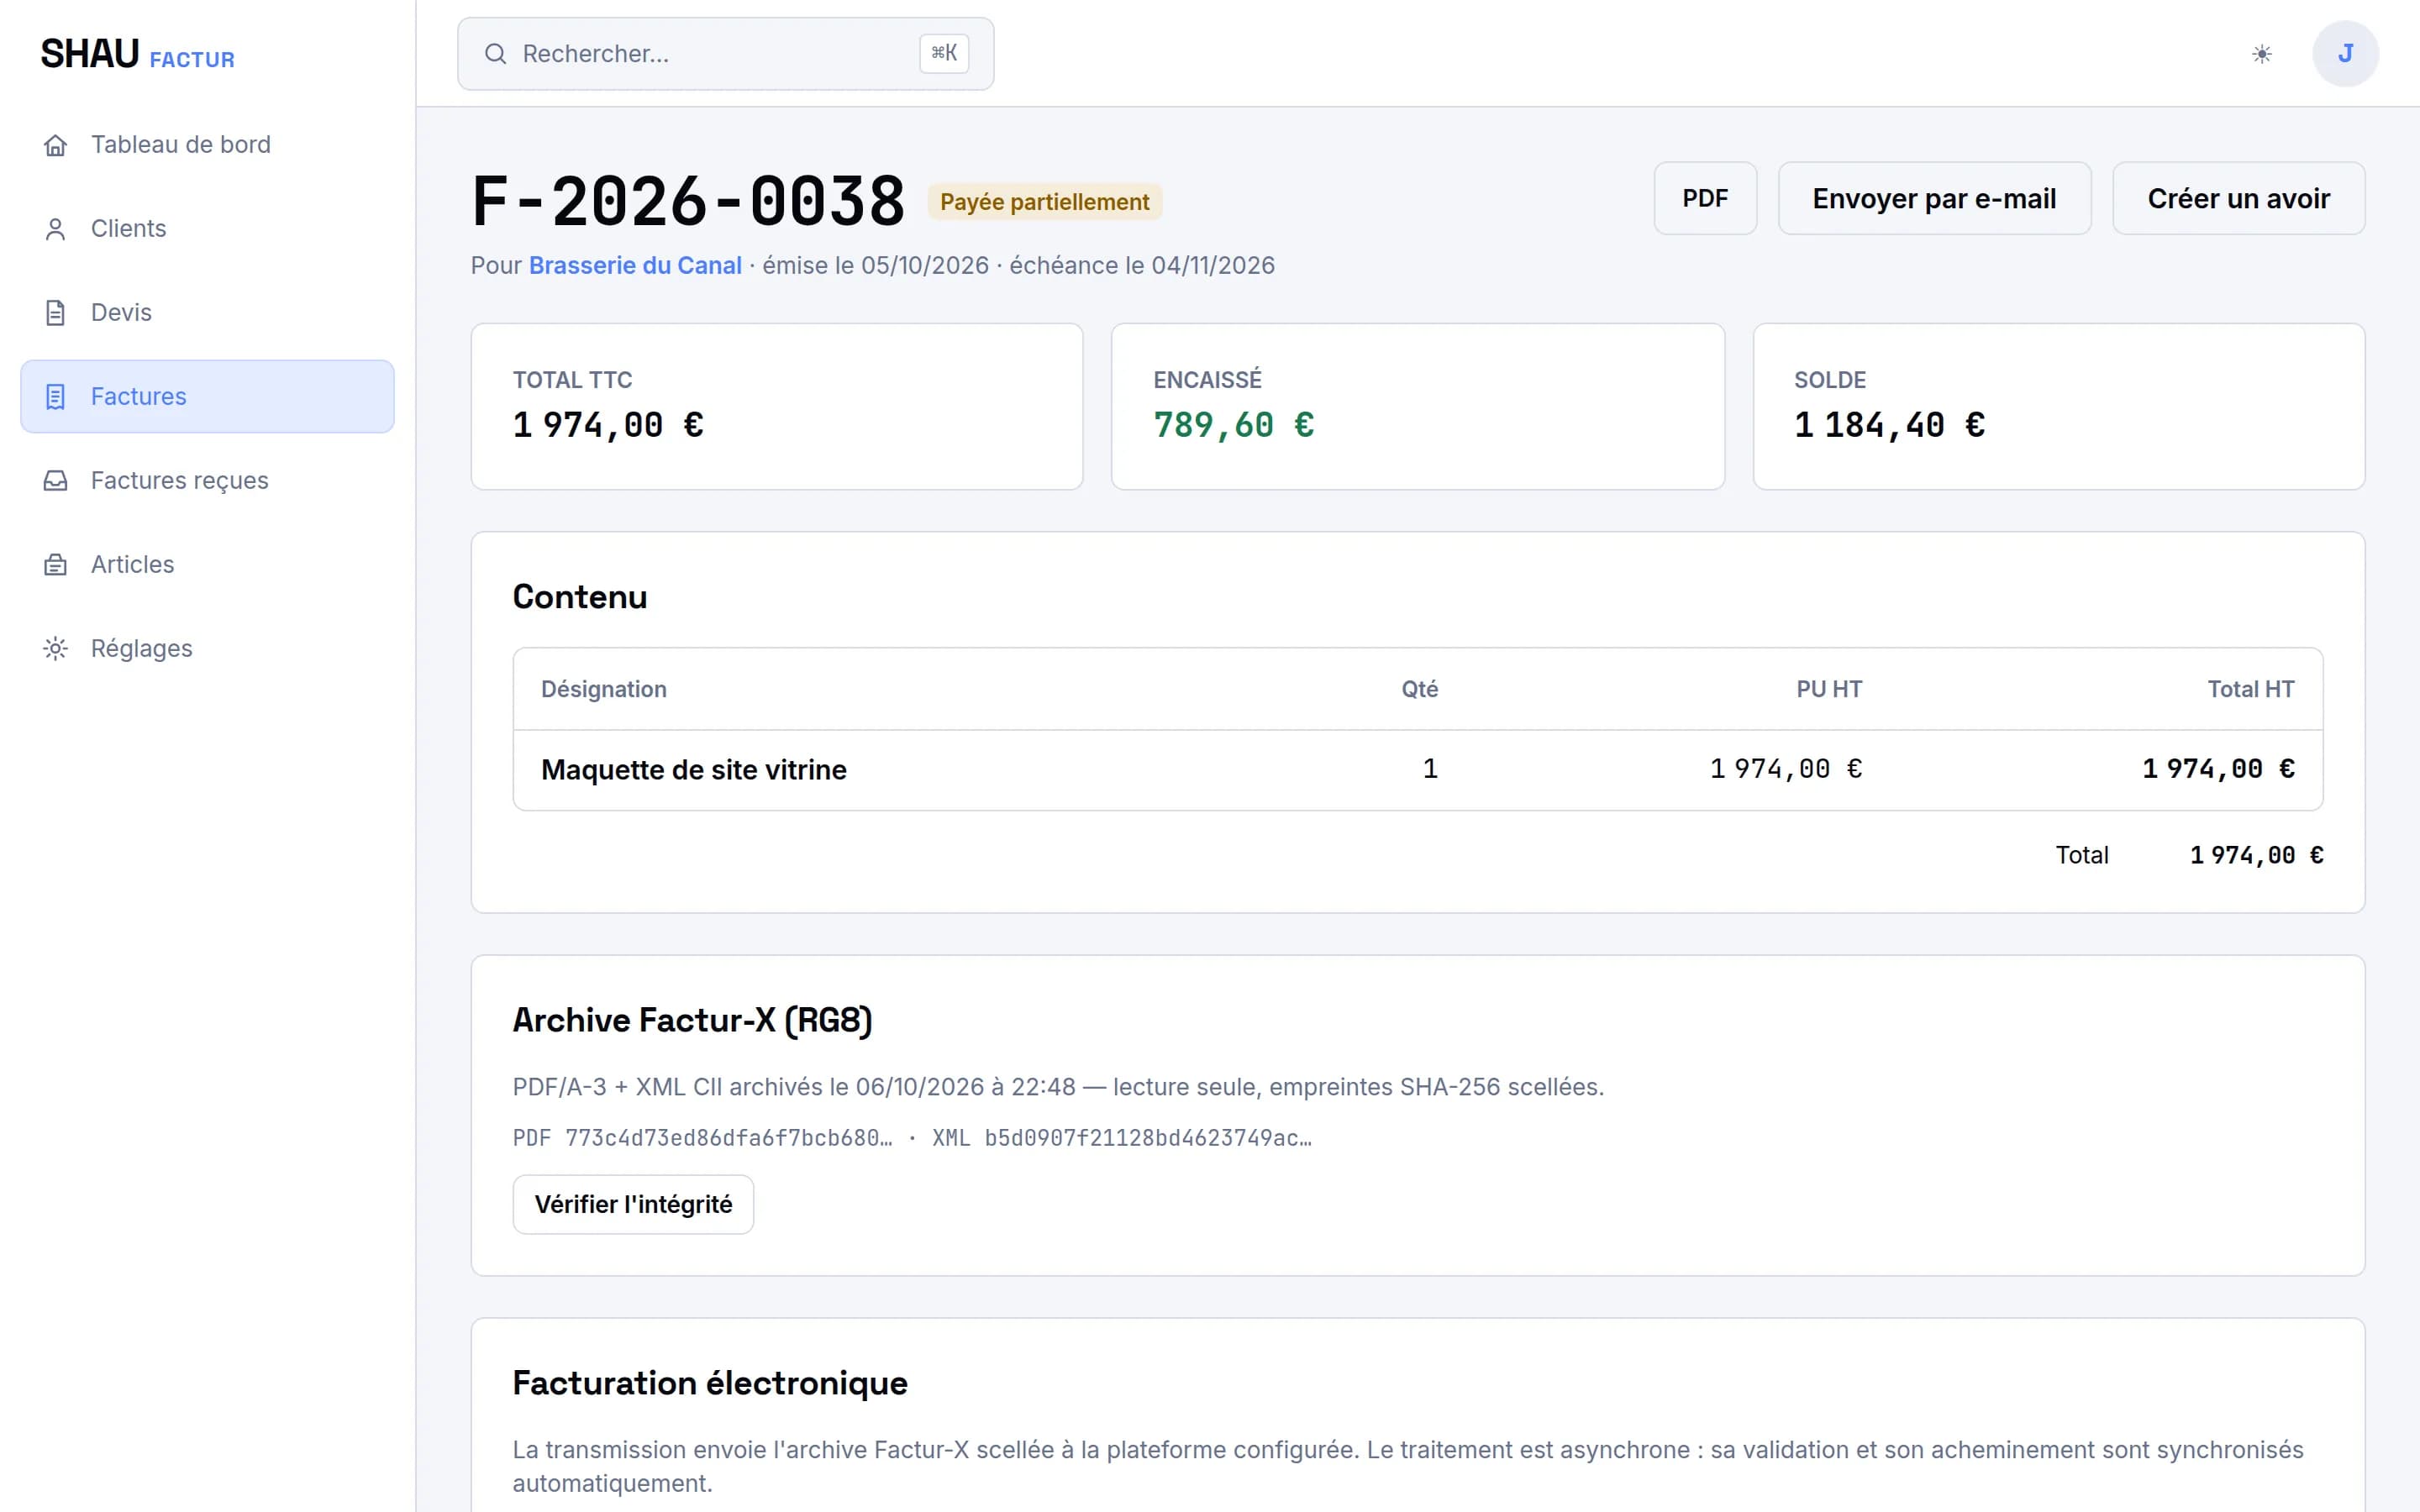Viewport: 2420px width, 1512px height.
Task: Open Réglages settings page
Action: tap(207, 649)
